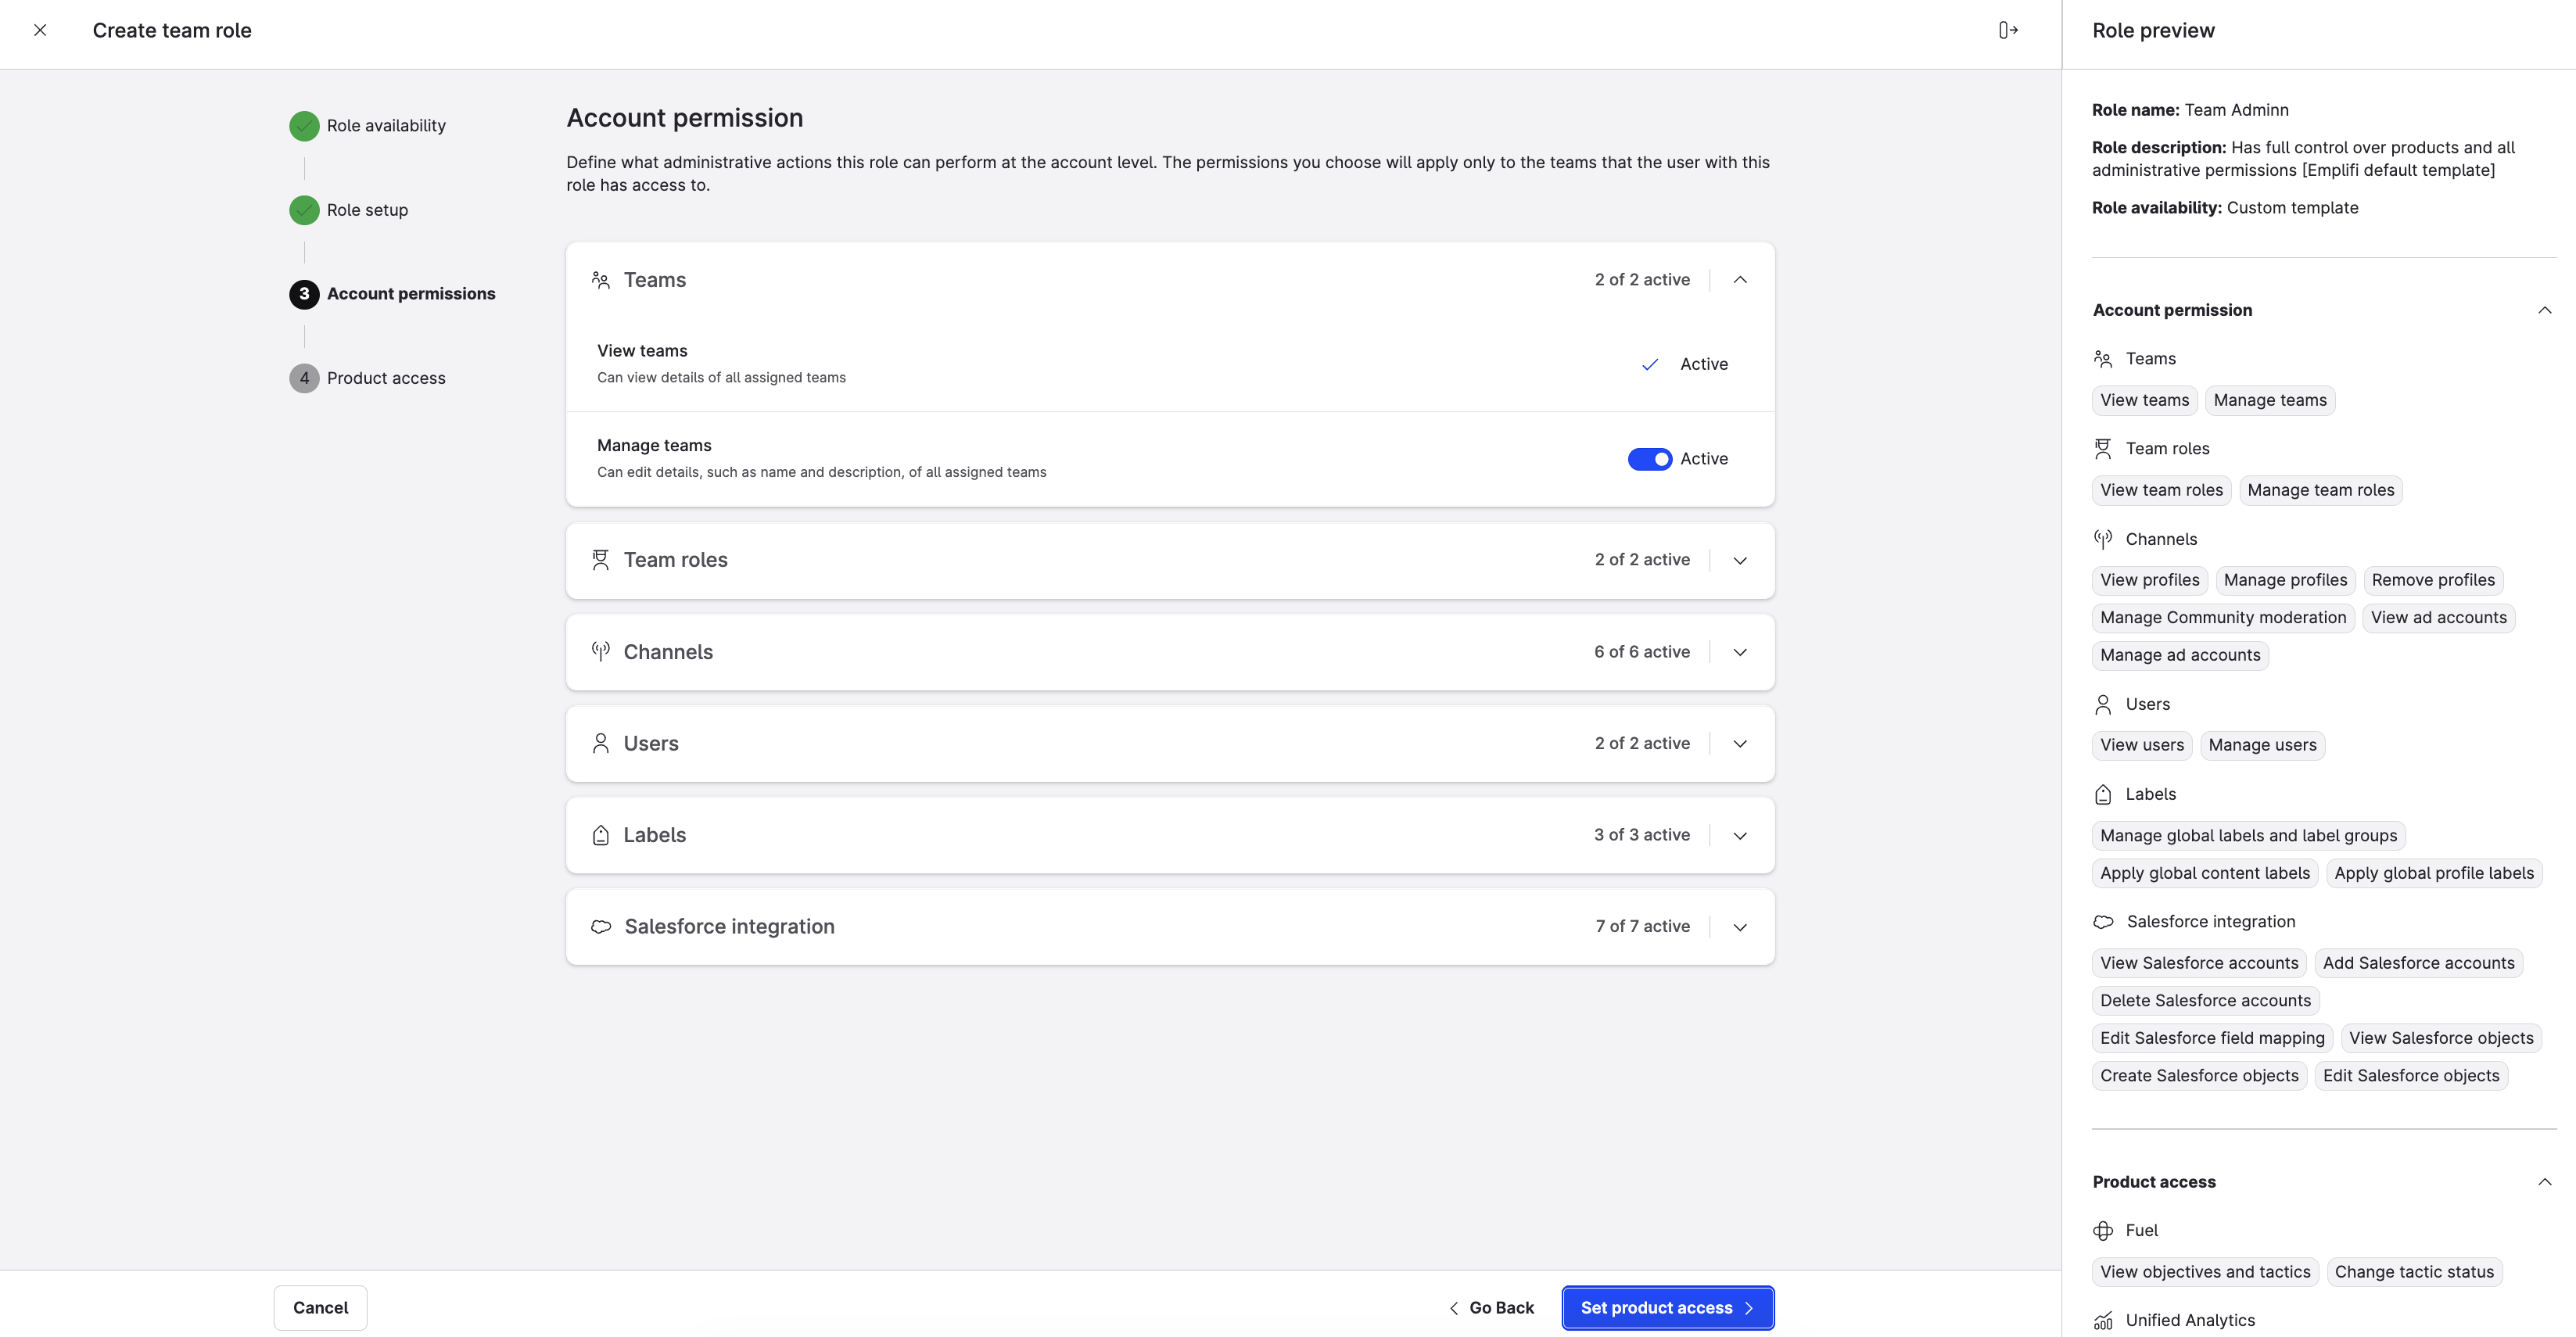Click the Role setup green check icon
The image size is (2576, 1337).
tap(304, 210)
